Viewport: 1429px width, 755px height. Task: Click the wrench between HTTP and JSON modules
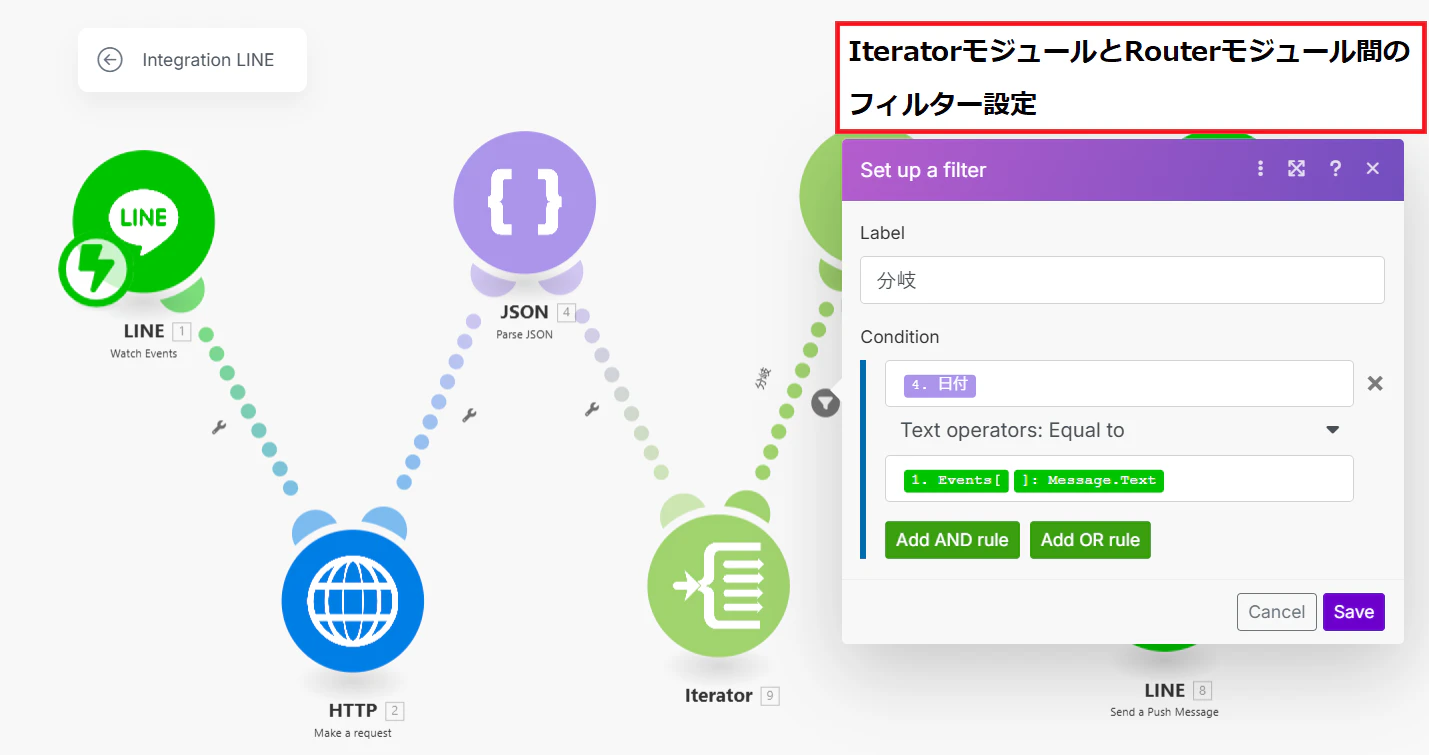click(x=468, y=414)
